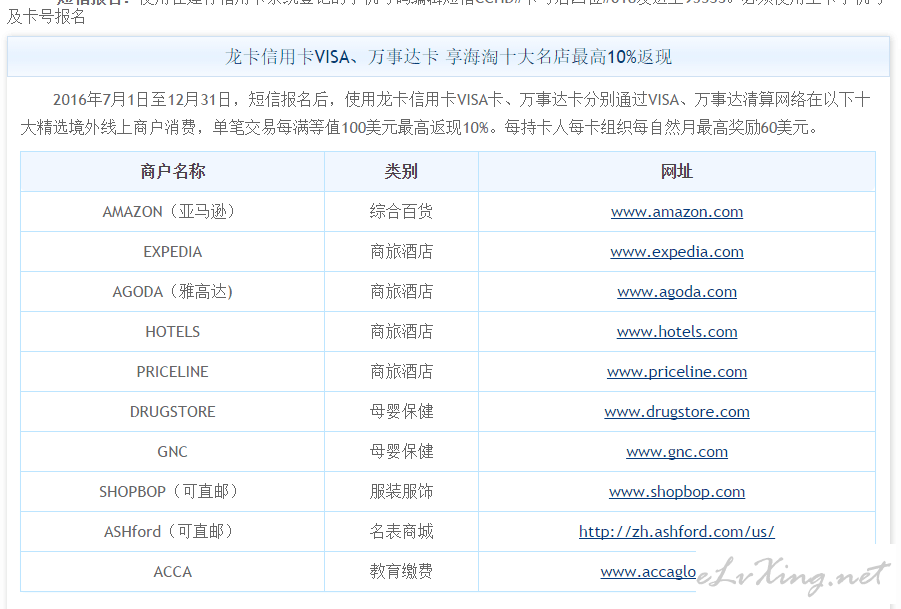Screen dimensions: 901x609
Task: Select the ACCA merchant name
Action: click(172, 572)
